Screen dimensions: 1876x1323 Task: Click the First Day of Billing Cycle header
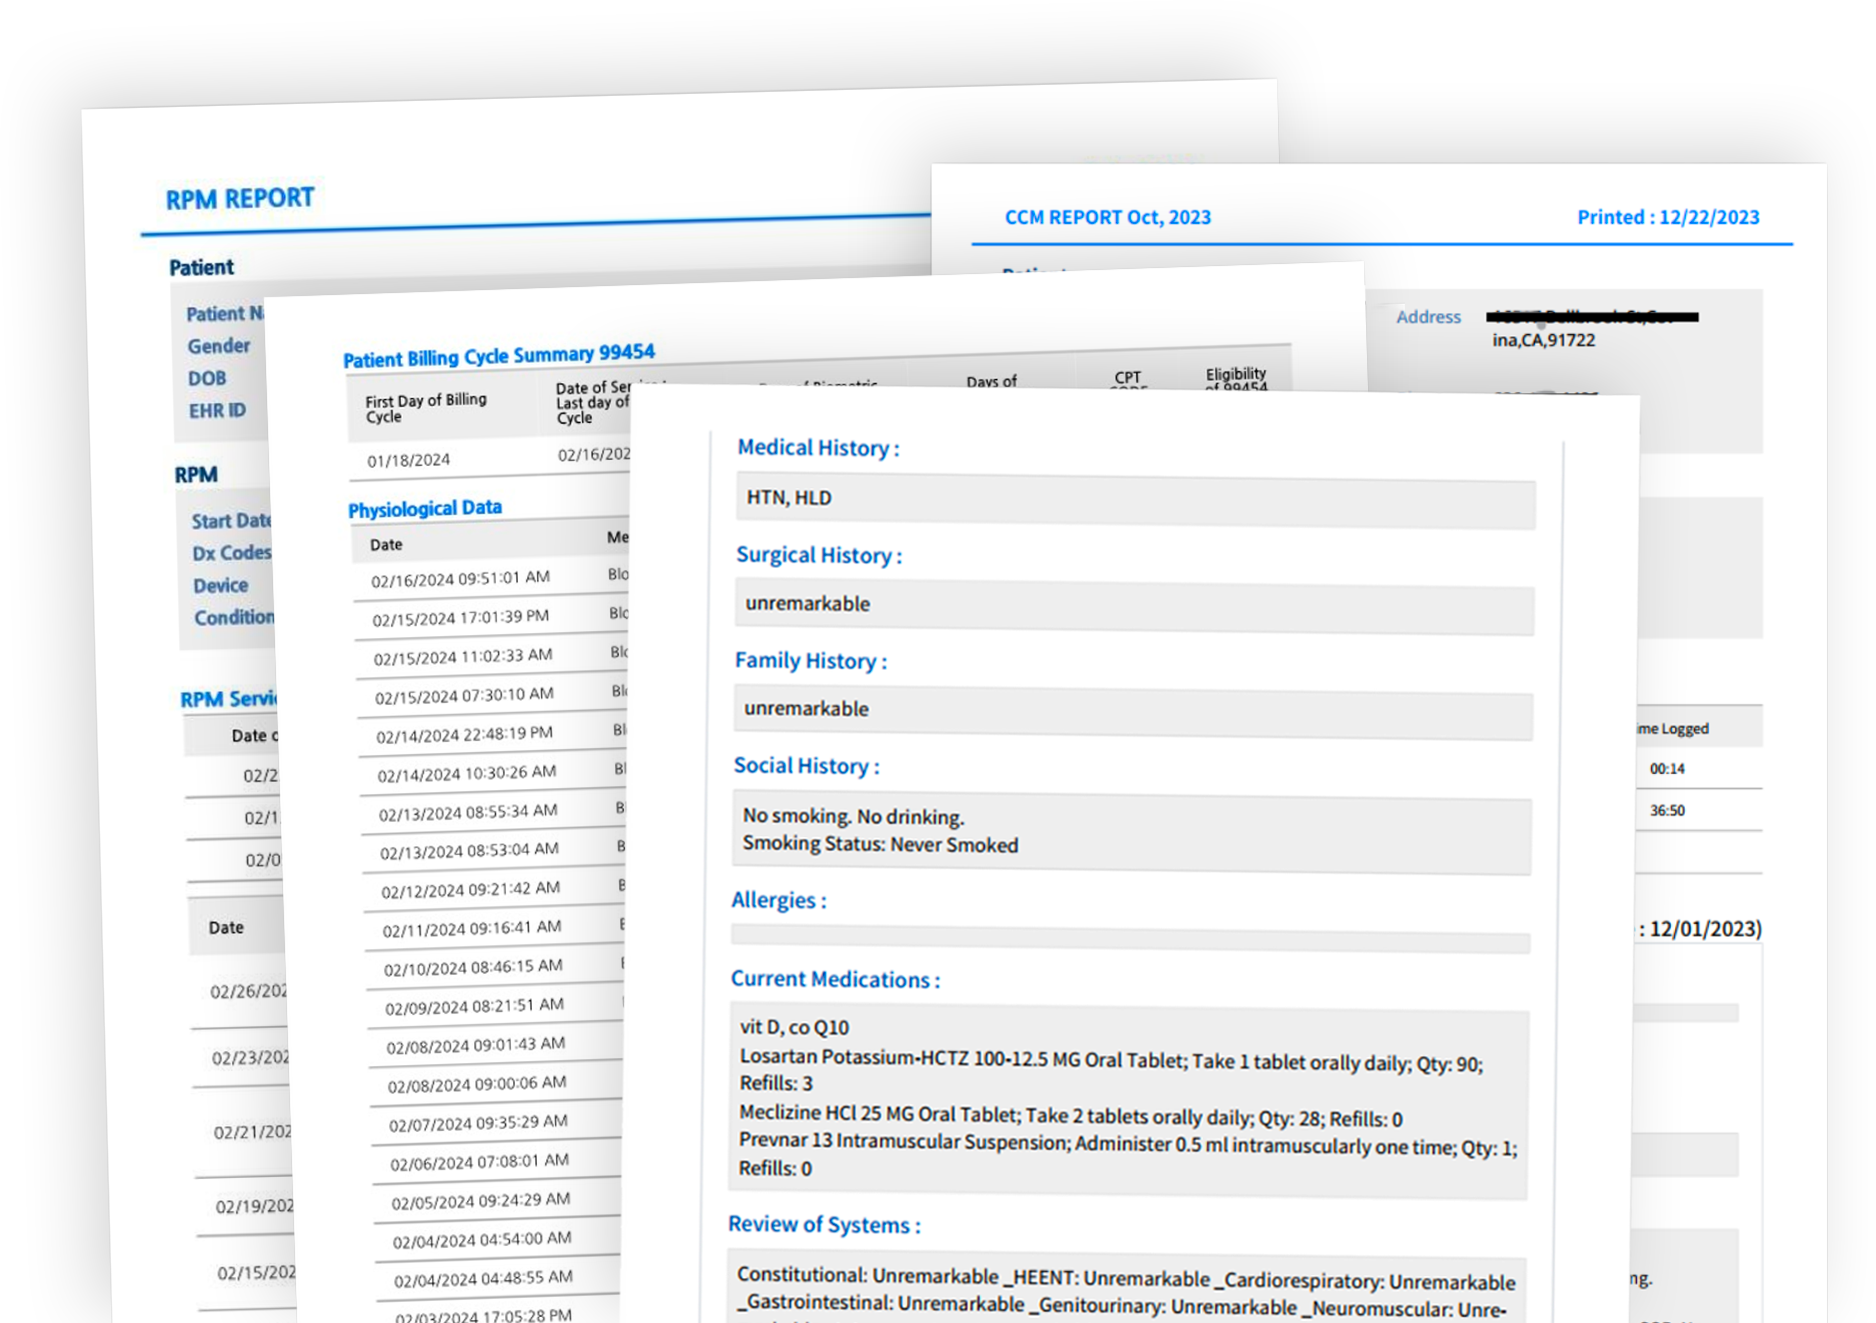tap(426, 408)
